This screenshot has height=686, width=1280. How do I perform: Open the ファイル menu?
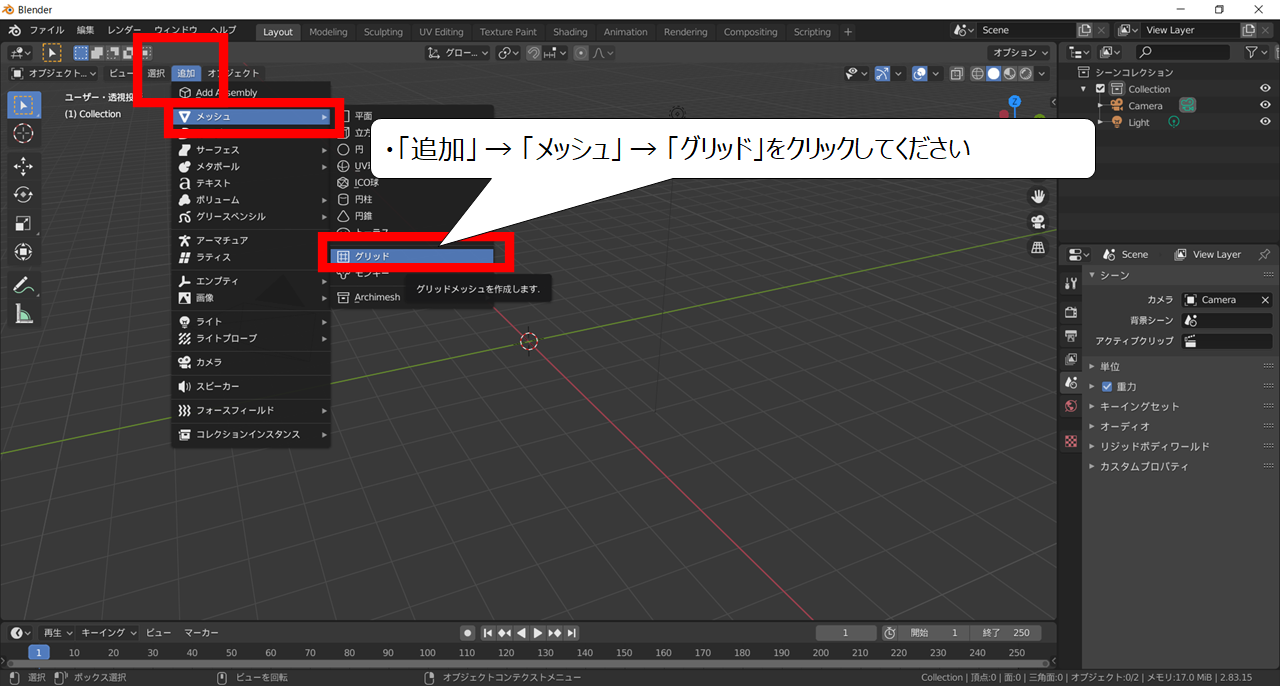click(46, 30)
